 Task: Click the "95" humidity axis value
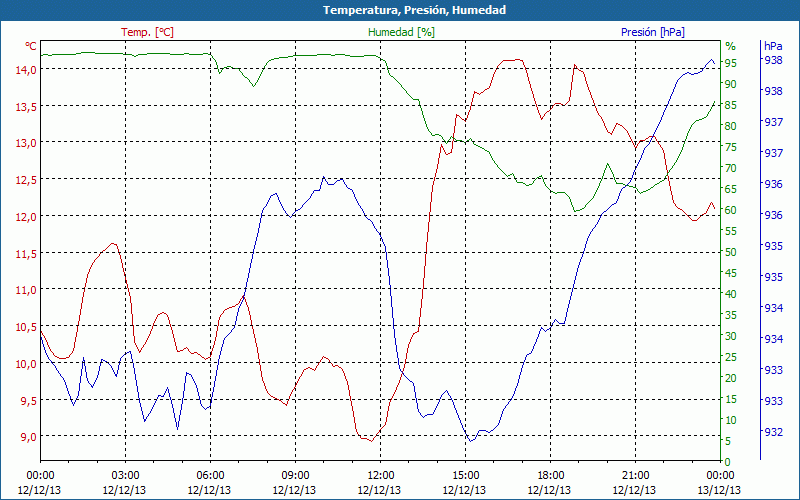click(x=731, y=62)
